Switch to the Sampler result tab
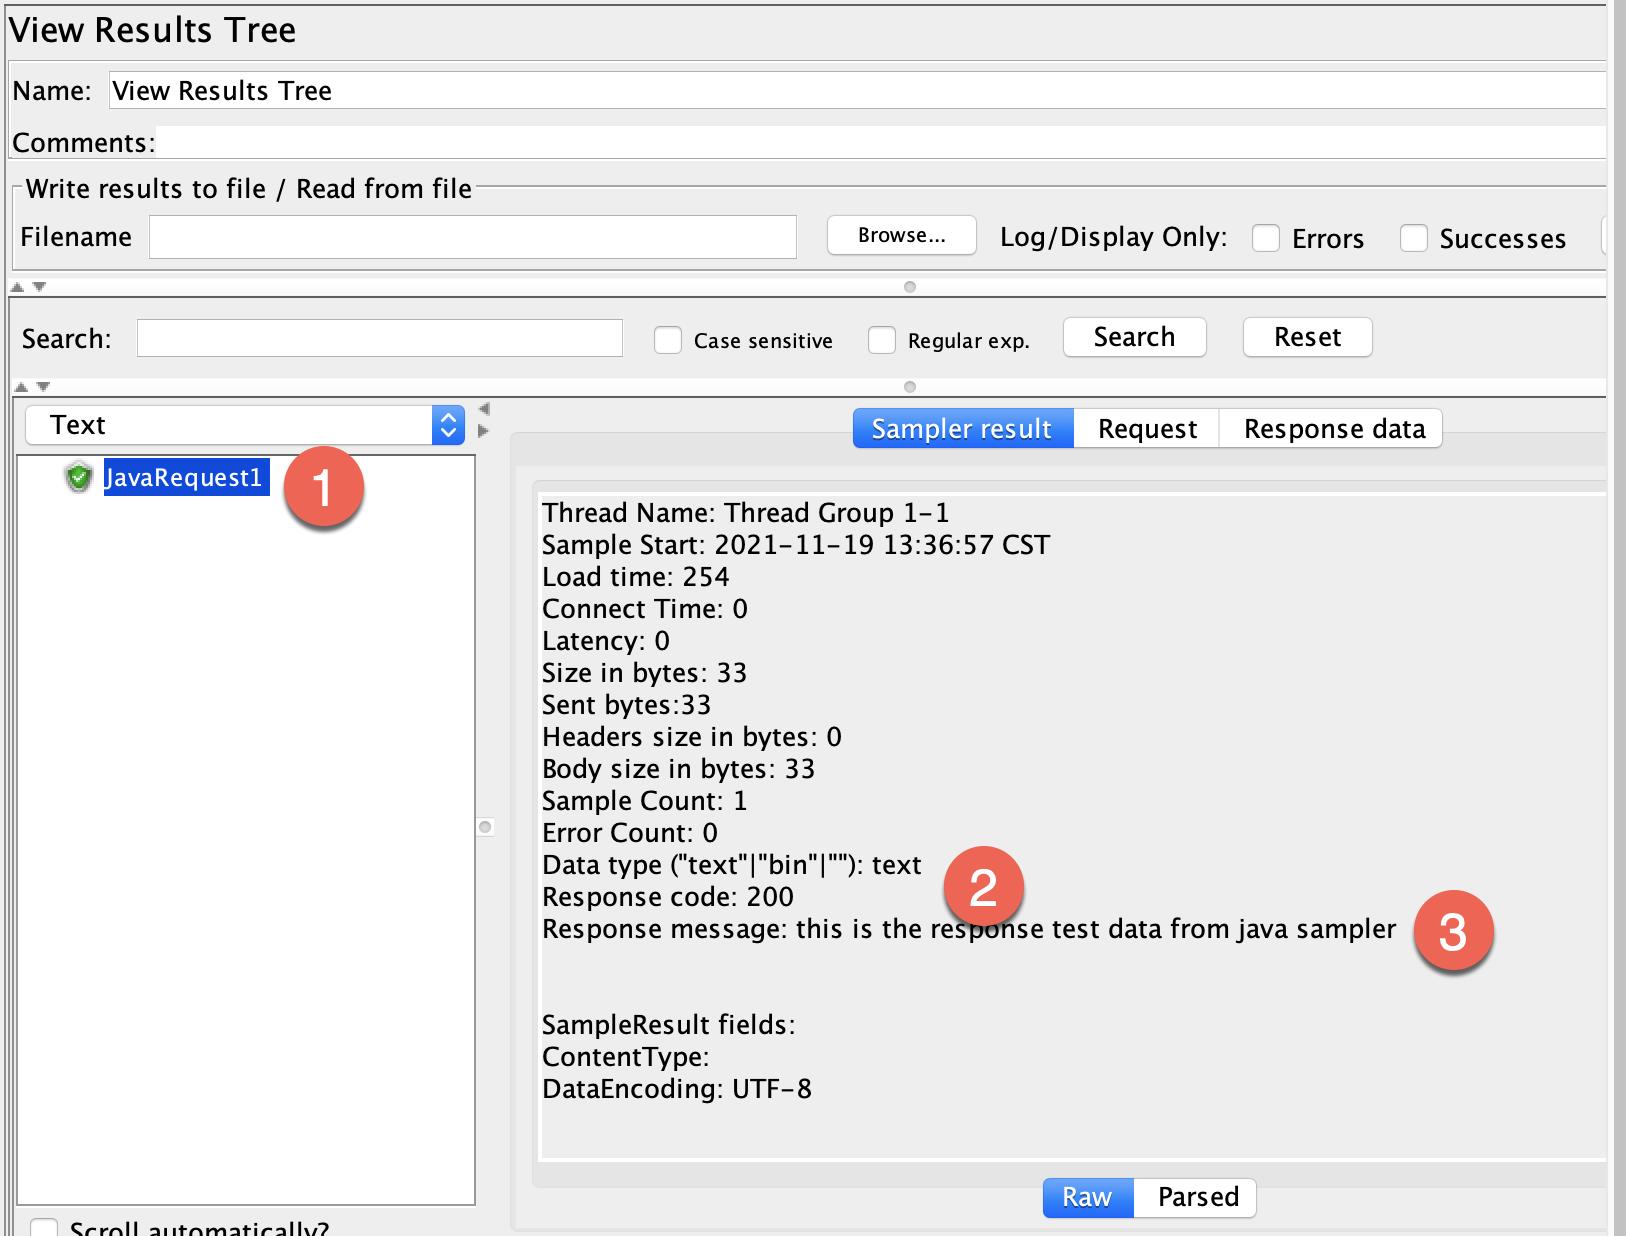The width and height of the screenshot is (1626, 1236). pyautogui.click(x=962, y=429)
